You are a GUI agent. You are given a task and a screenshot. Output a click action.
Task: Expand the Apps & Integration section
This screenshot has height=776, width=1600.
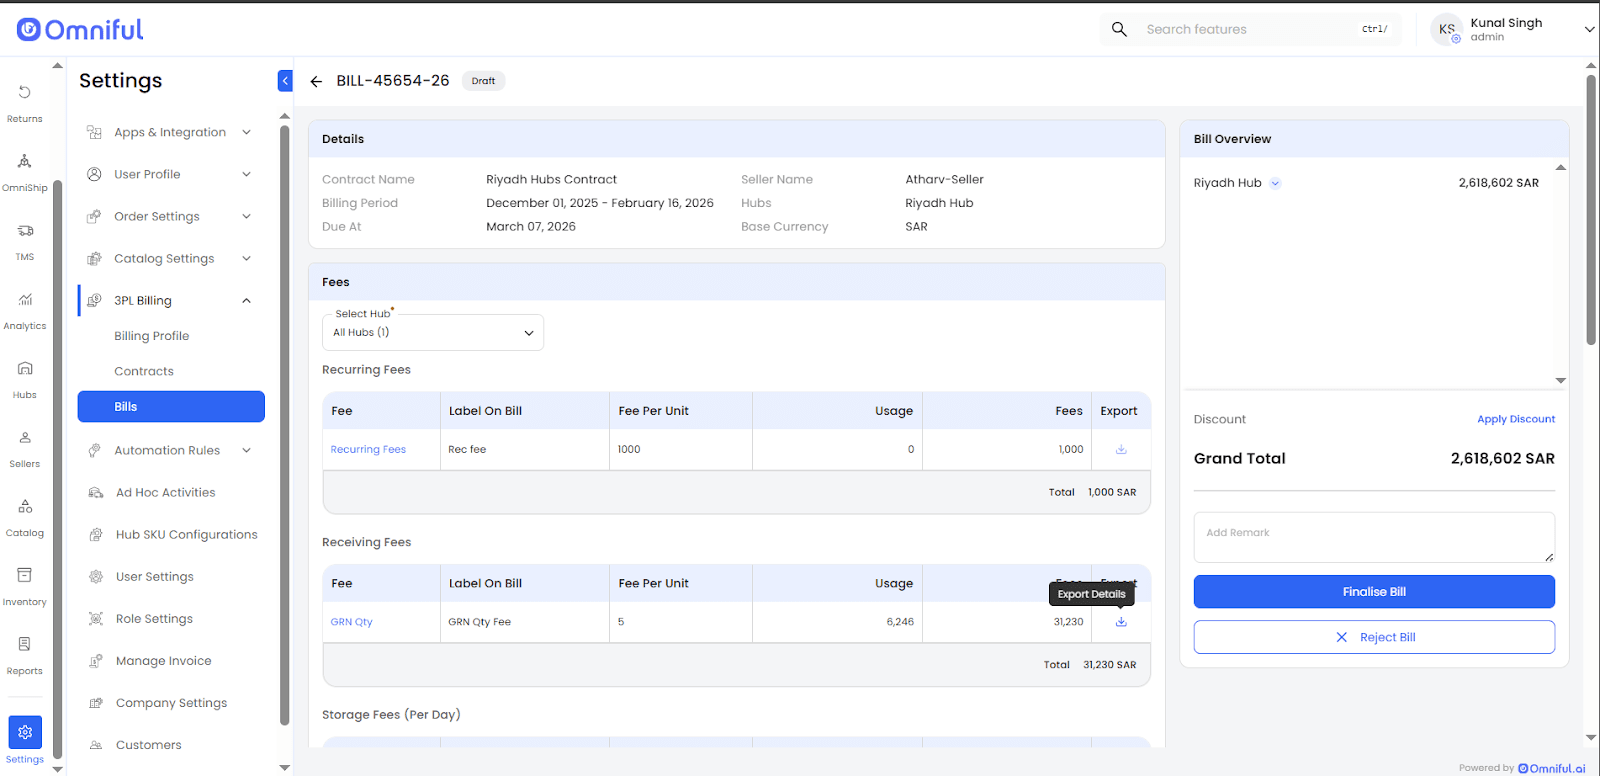(246, 133)
